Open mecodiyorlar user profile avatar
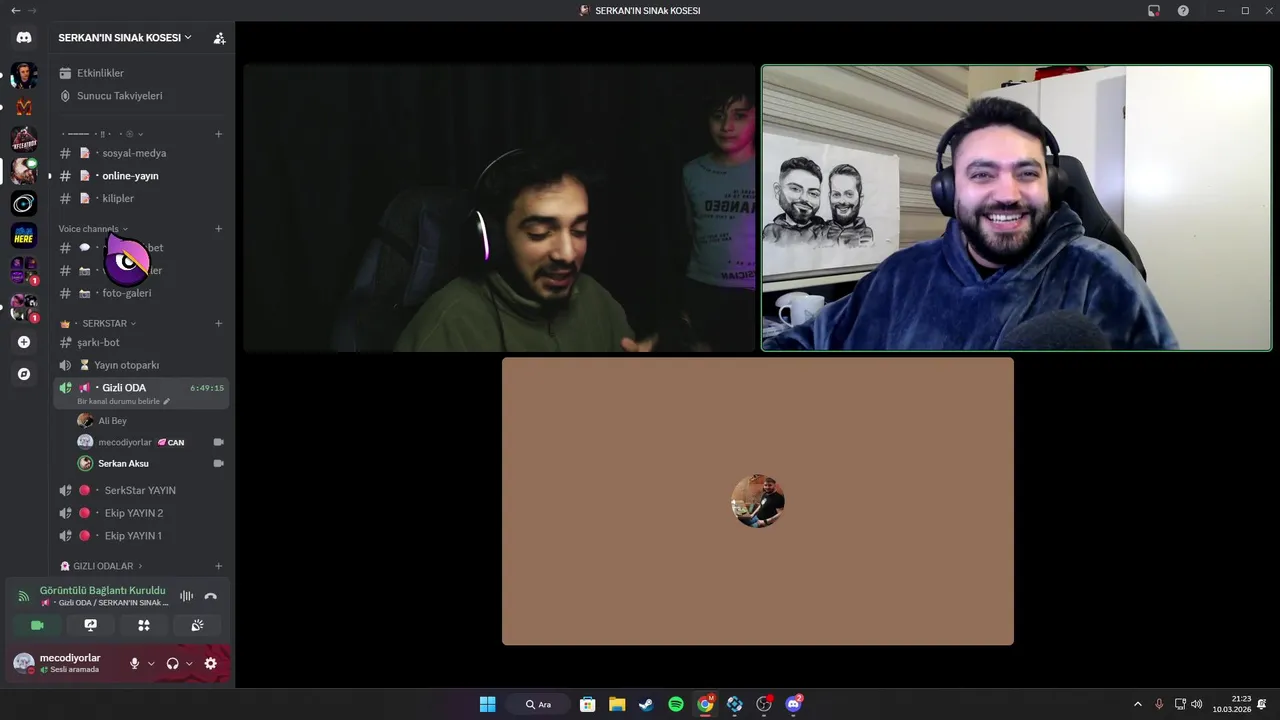This screenshot has width=1280, height=720. click(24, 663)
